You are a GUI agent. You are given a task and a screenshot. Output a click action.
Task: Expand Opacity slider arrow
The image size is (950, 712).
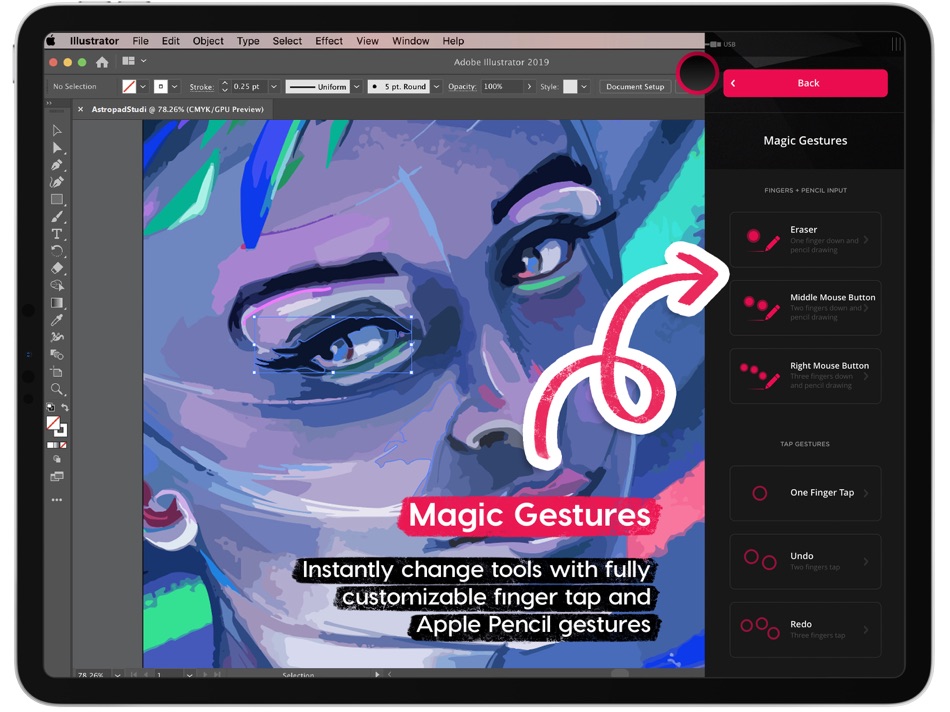click(x=530, y=87)
